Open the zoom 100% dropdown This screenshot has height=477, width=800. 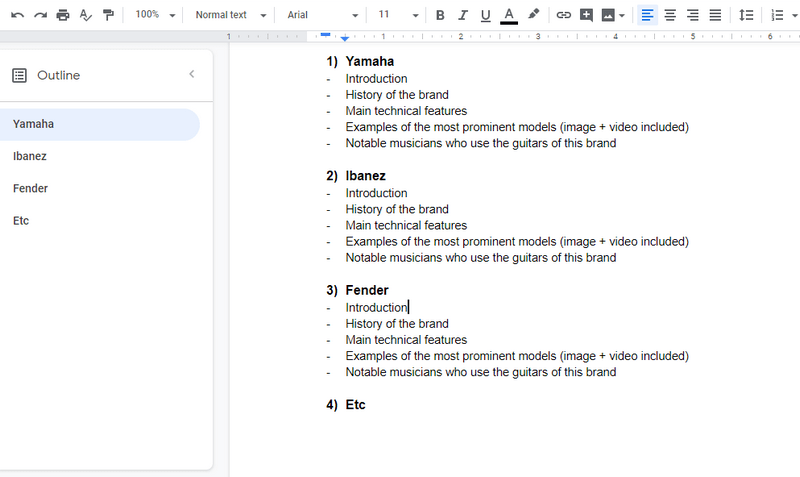coord(155,15)
